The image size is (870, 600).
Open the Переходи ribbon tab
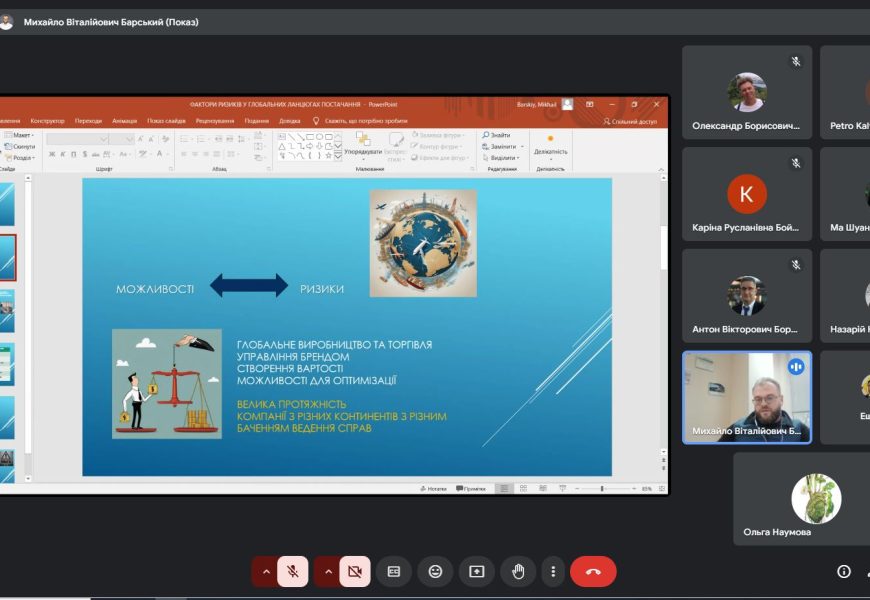coord(88,120)
